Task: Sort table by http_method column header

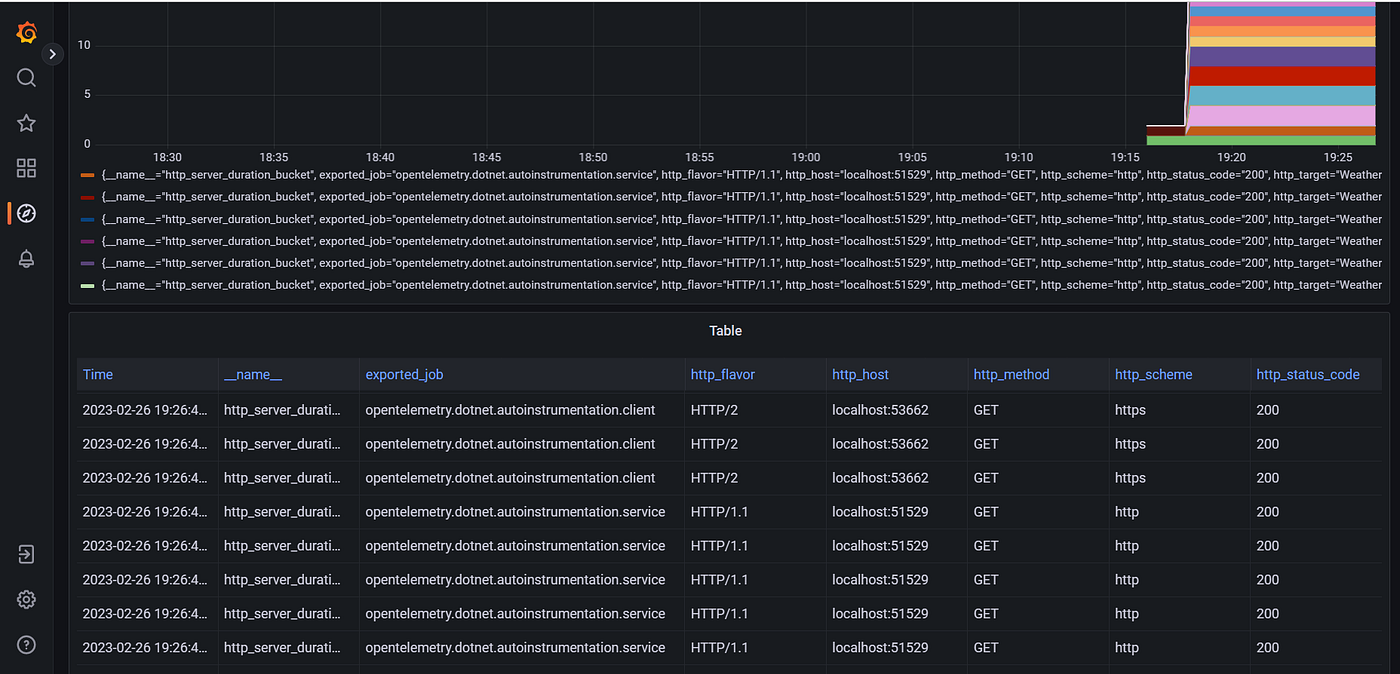Action: (1011, 374)
